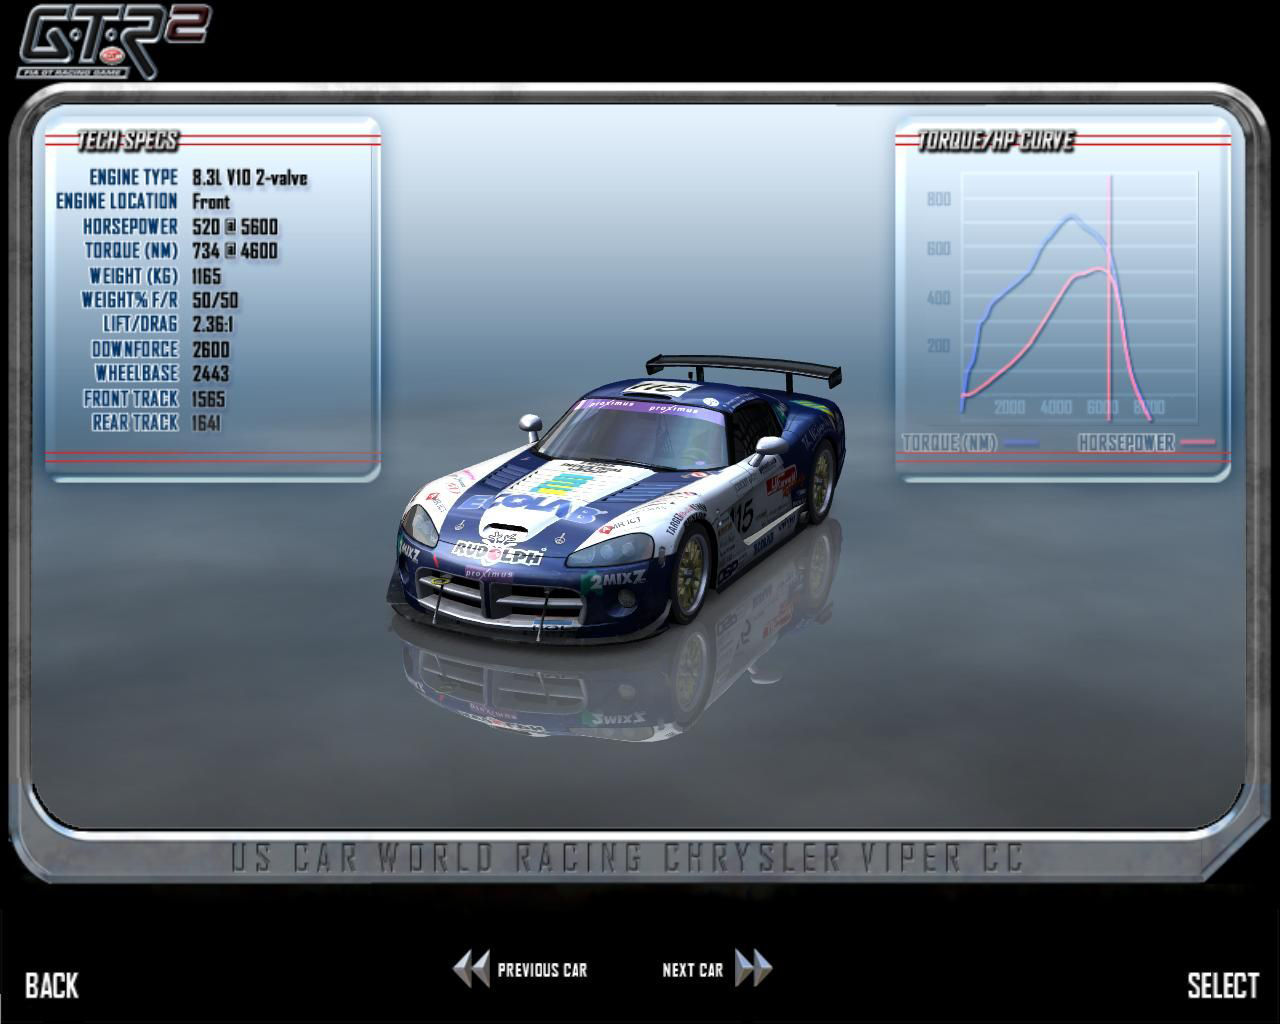Click the TORQUE (NM) graph legend
1280x1024 pixels.
(949, 442)
